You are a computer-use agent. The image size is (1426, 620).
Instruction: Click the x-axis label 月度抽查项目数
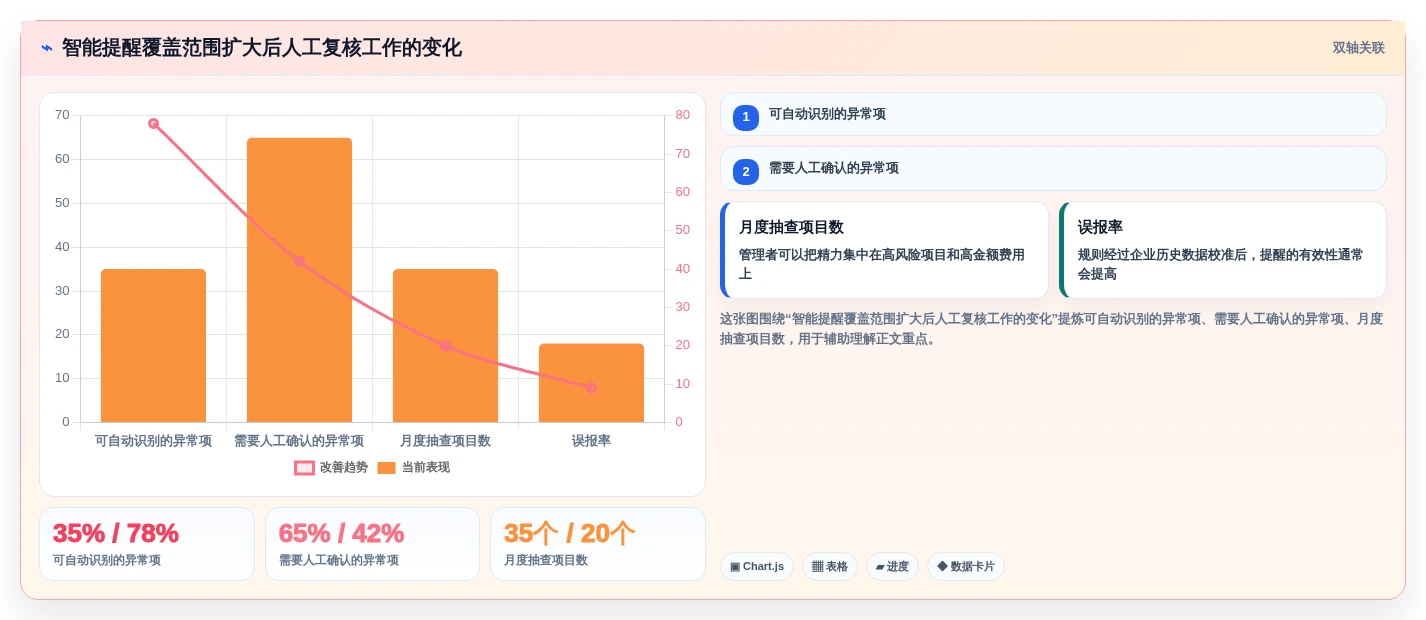pyautogui.click(x=445, y=441)
